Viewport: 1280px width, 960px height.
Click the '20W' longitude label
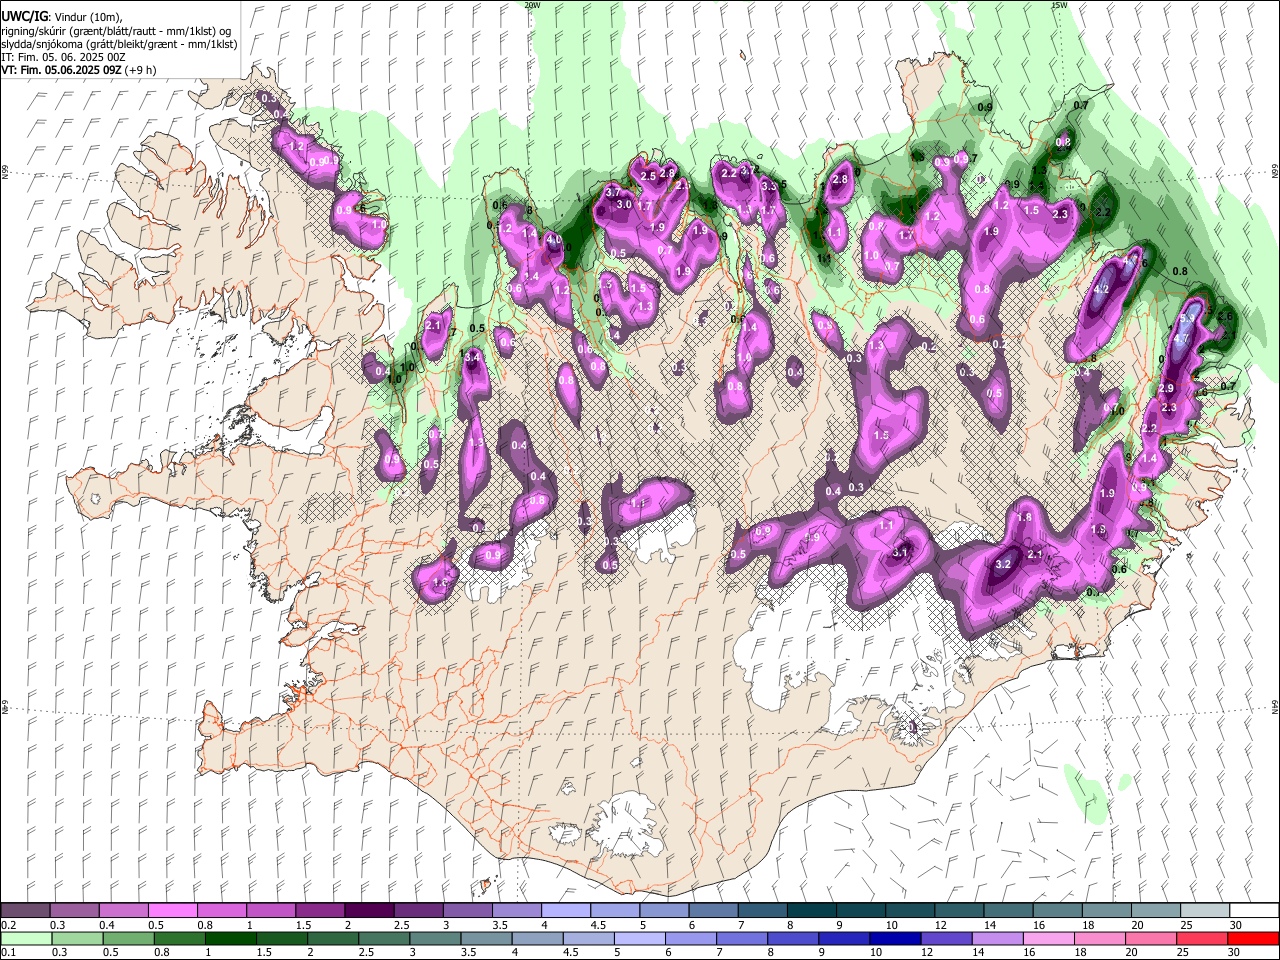pyautogui.click(x=533, y=5)
